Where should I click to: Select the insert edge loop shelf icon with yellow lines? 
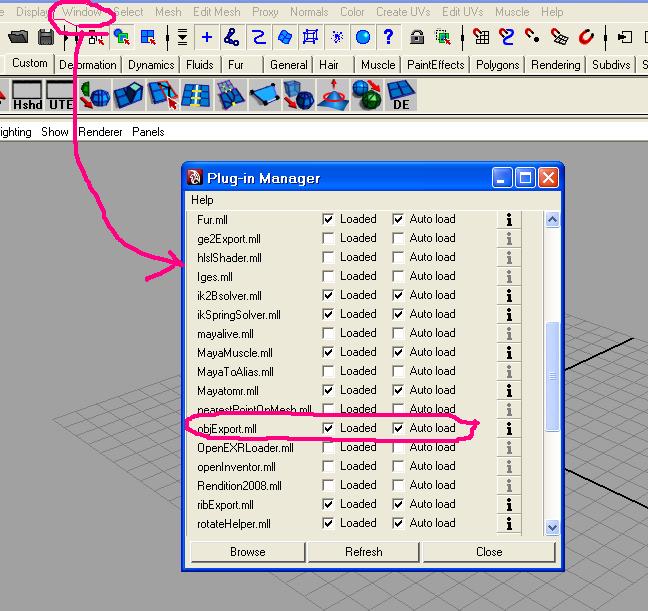tap(196, 96)
